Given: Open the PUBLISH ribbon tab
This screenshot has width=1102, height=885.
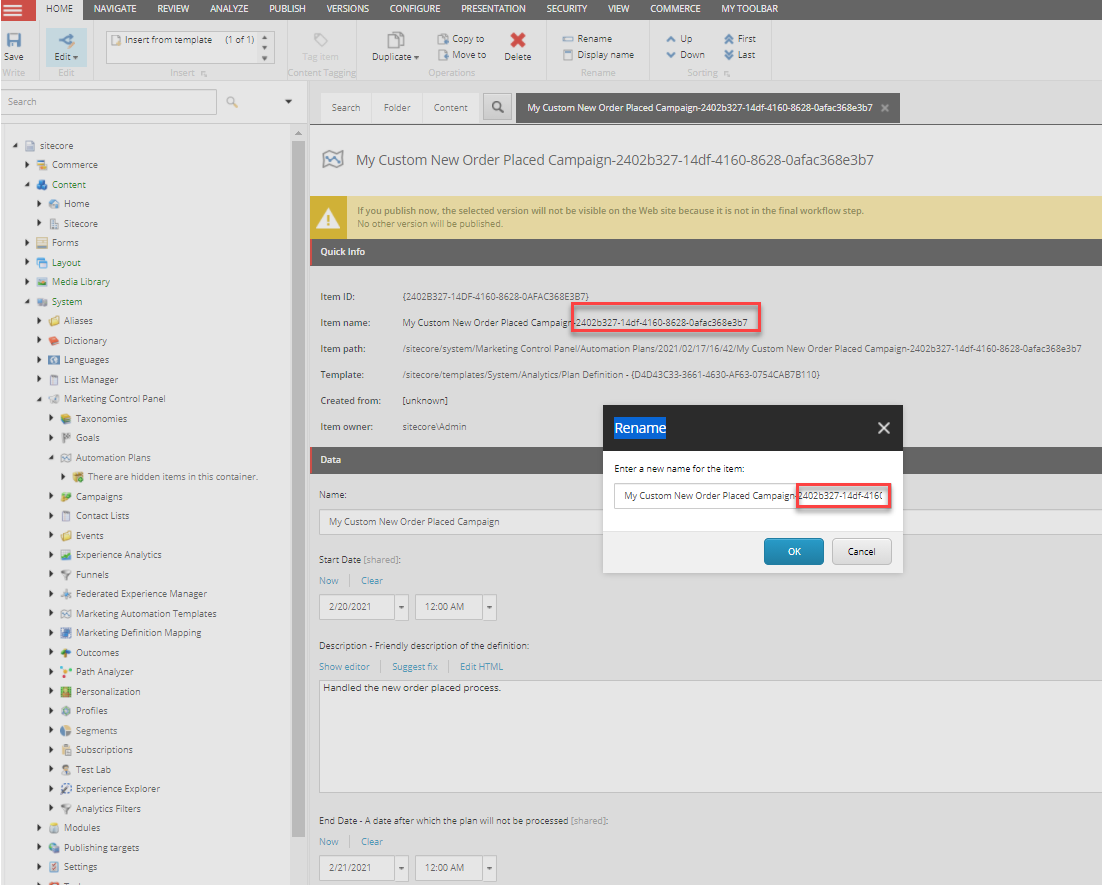Looking at the screenshot, I should click(287, 8).
